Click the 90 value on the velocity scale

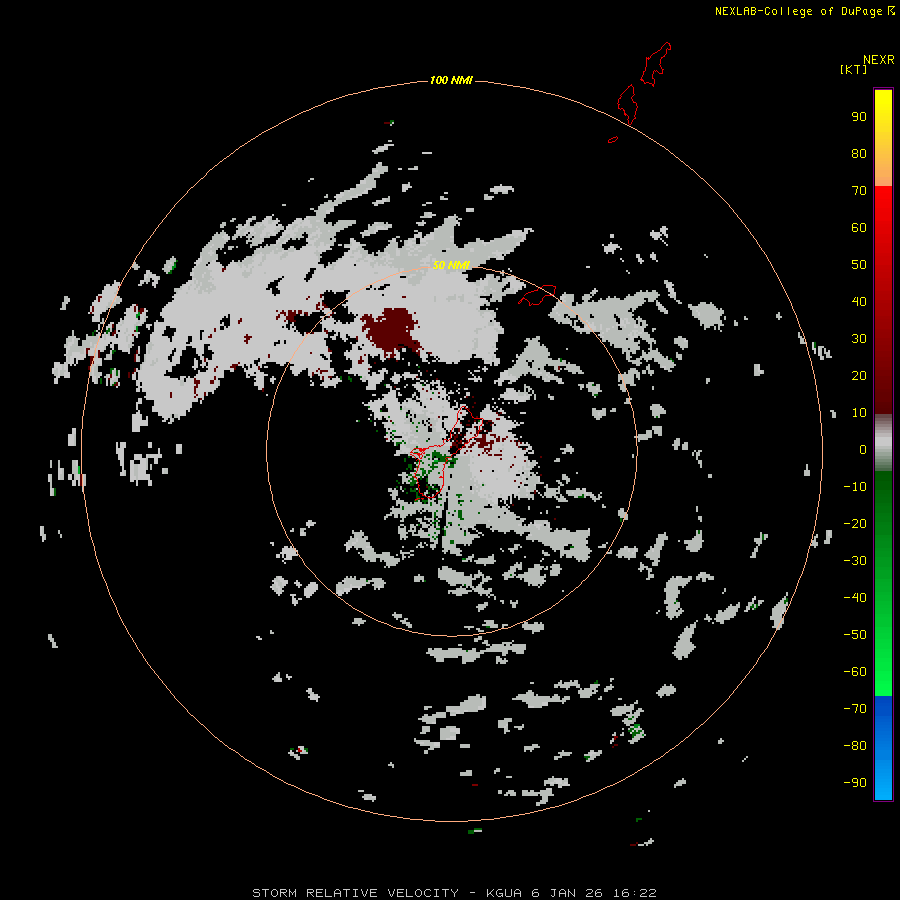859,117
